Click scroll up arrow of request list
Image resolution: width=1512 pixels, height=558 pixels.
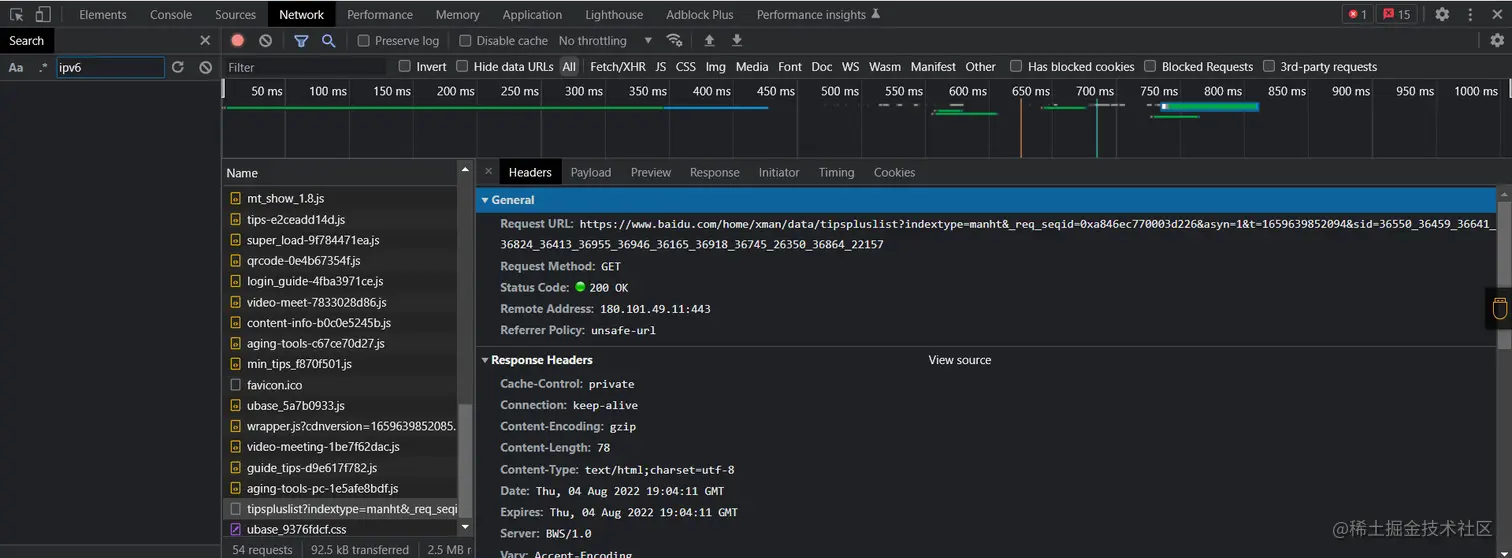pyautogui.click(x=465, y=172)
